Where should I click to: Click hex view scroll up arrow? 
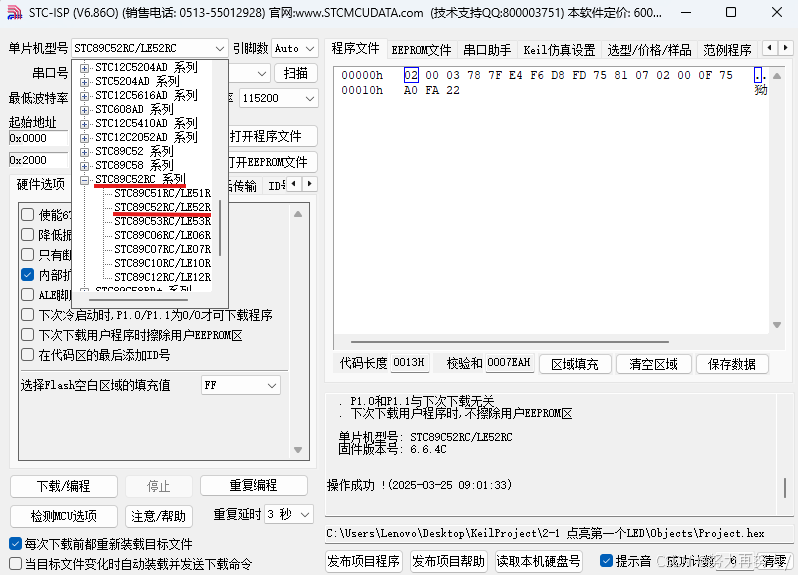coord(777,76)
